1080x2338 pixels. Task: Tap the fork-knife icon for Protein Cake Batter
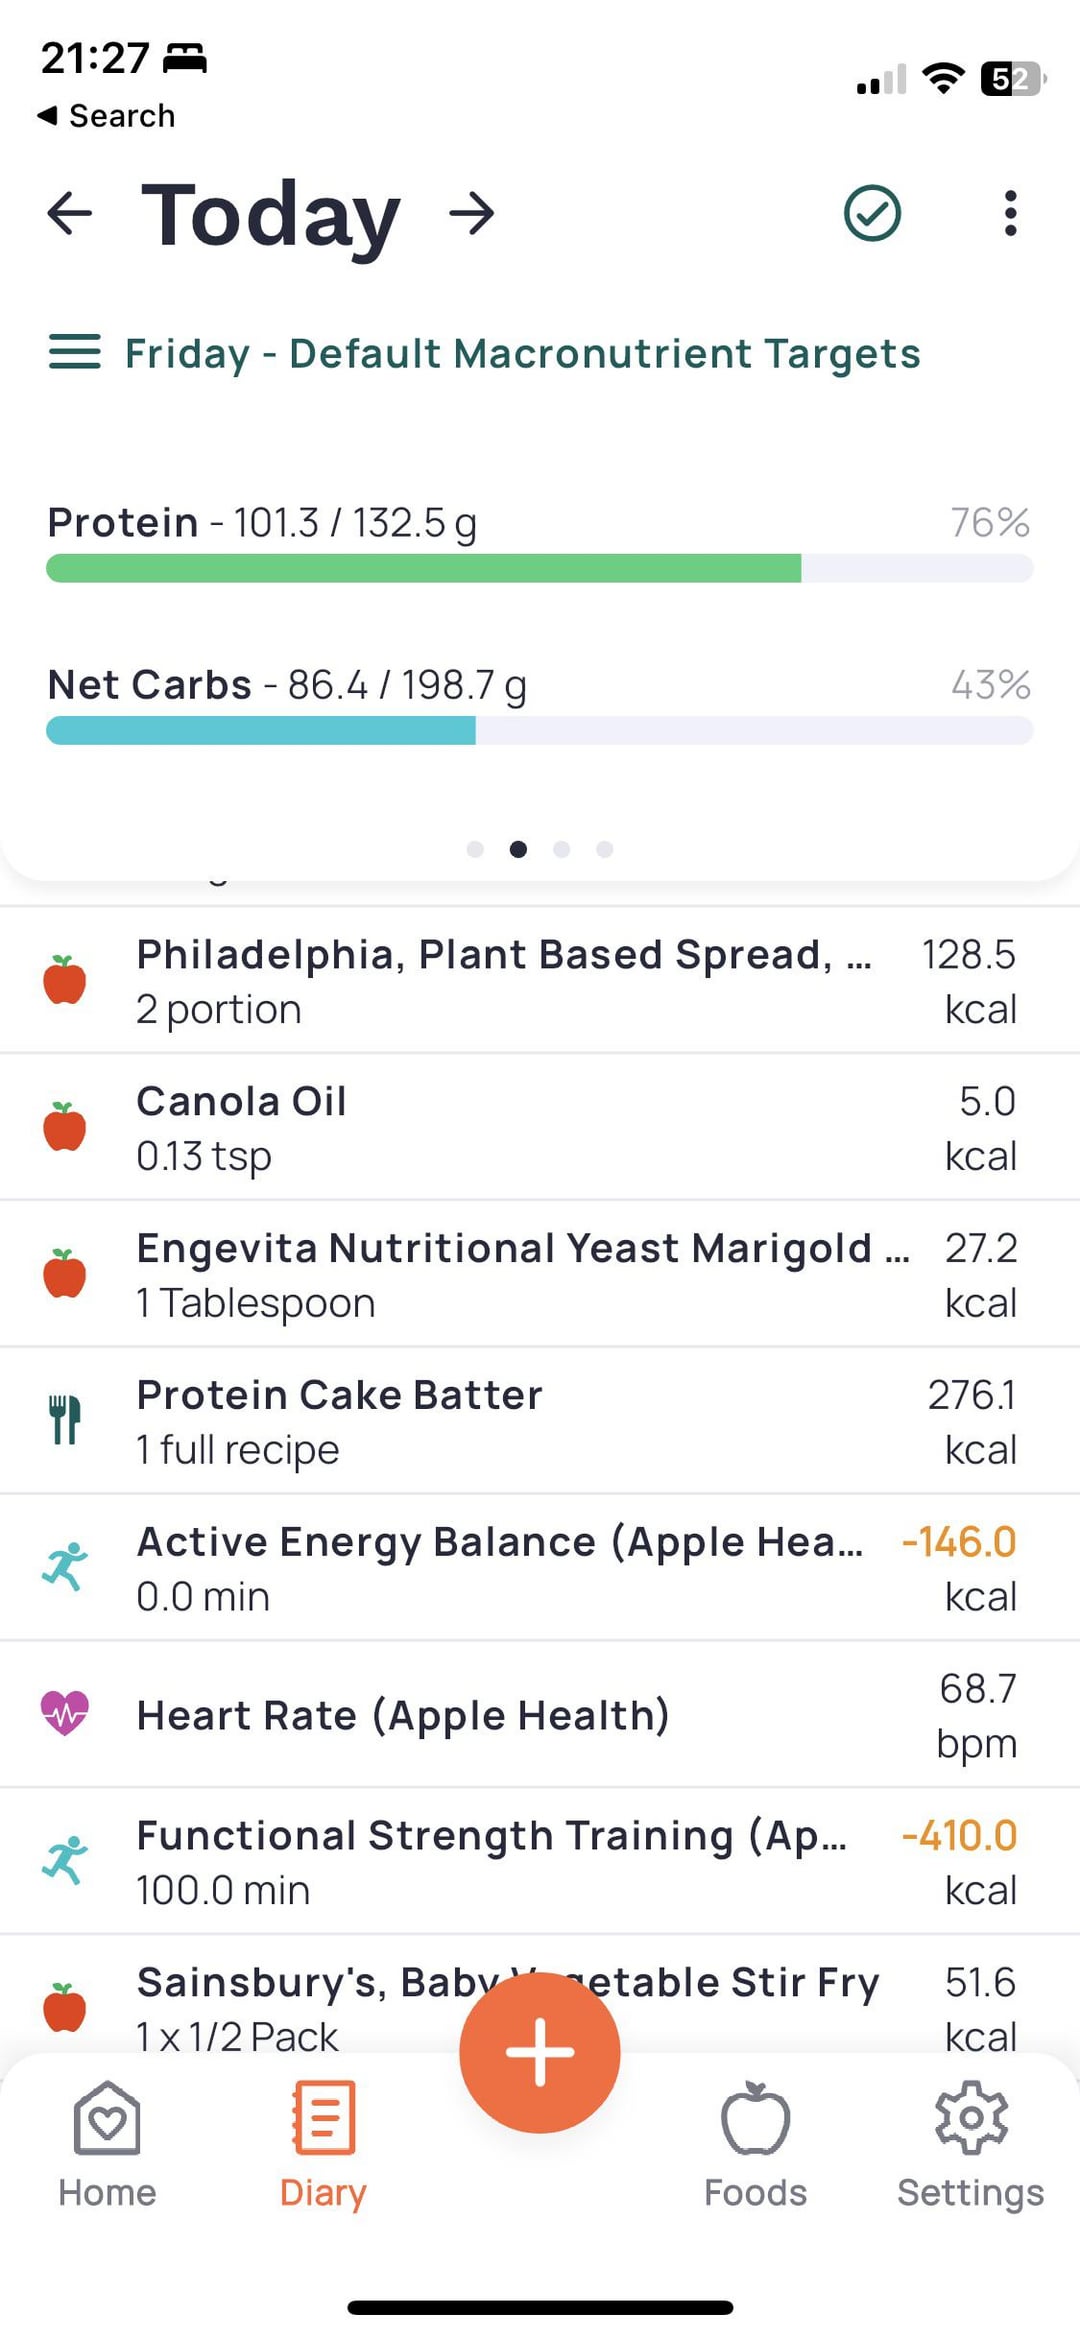pos(65,1420)
